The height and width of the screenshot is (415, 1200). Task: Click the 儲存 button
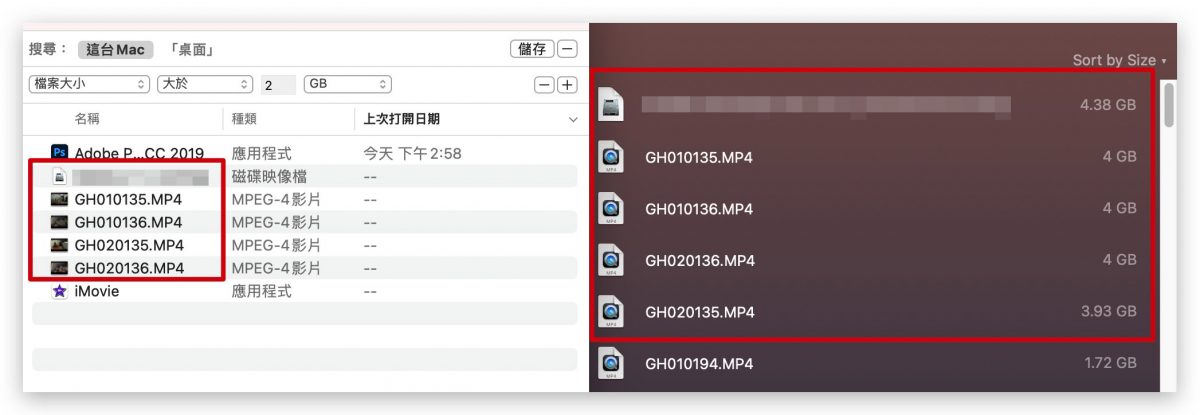pyautogui.click(x=532, y=49)
